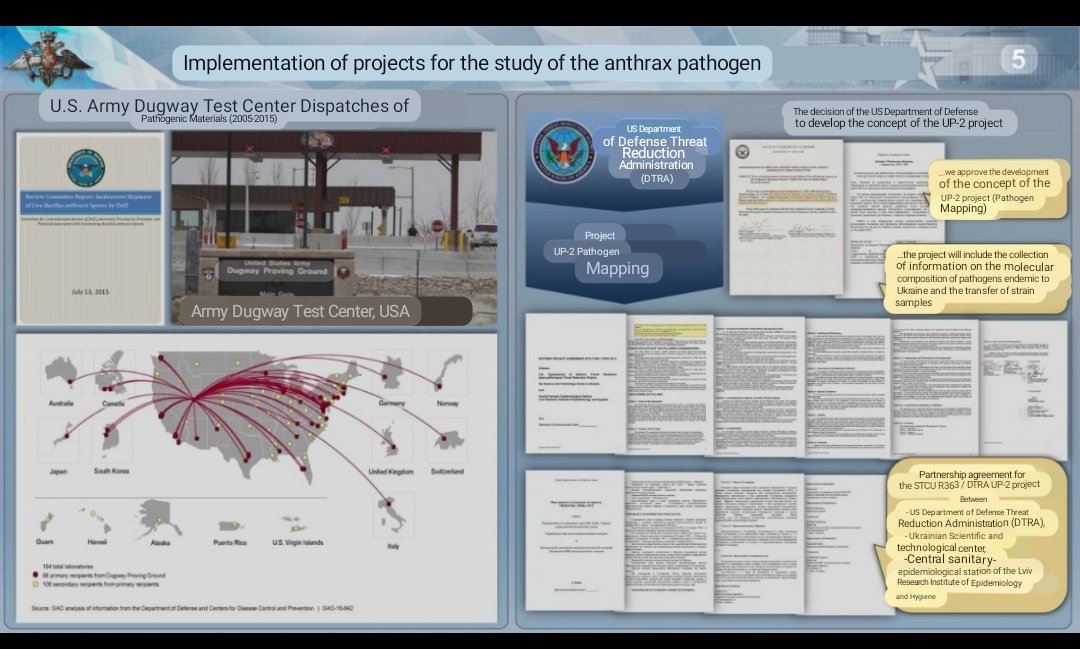Open the signed DoD letter page with seal
The height and width of the screenshot is (649, 1080).
tap(786, 217)
